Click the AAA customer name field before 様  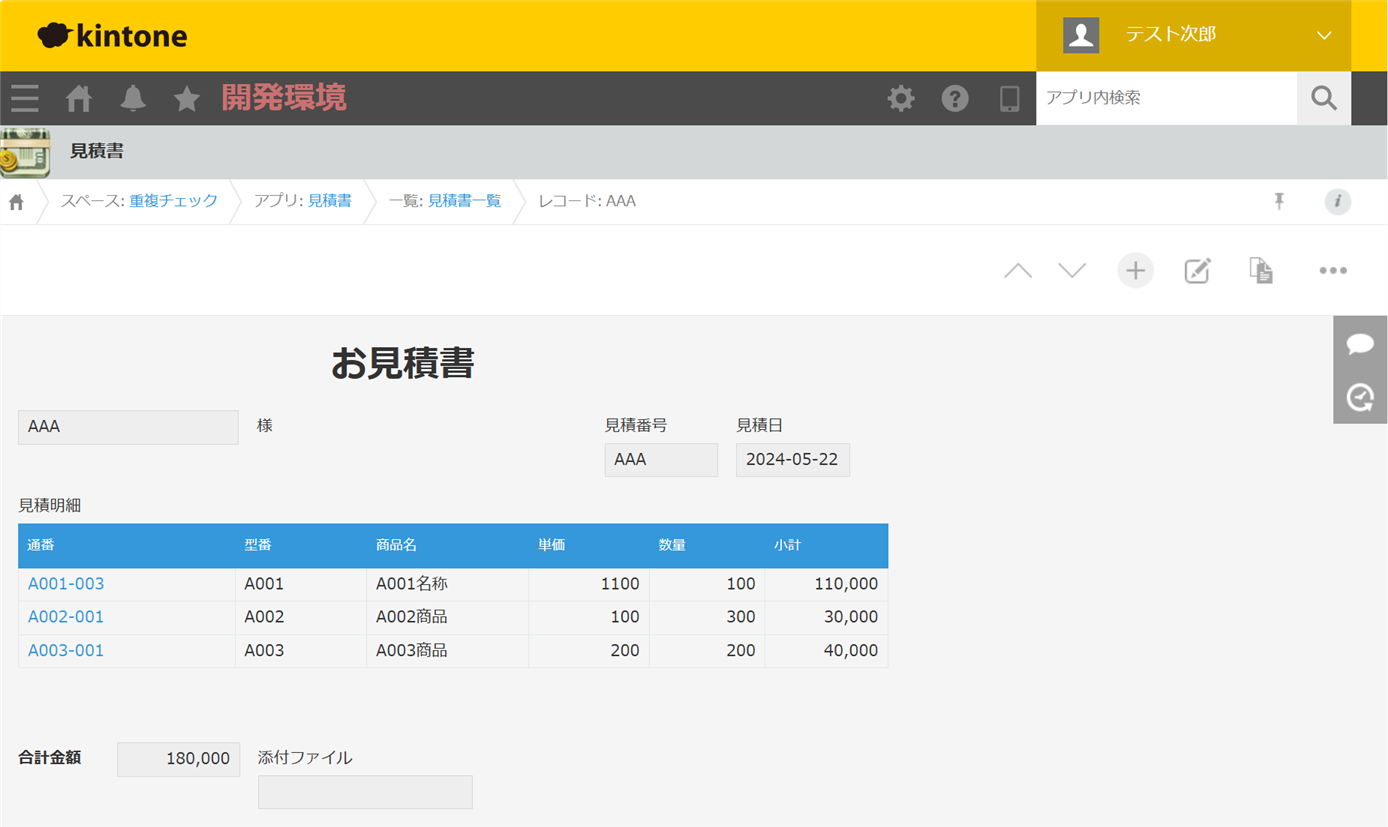point(128,427)
